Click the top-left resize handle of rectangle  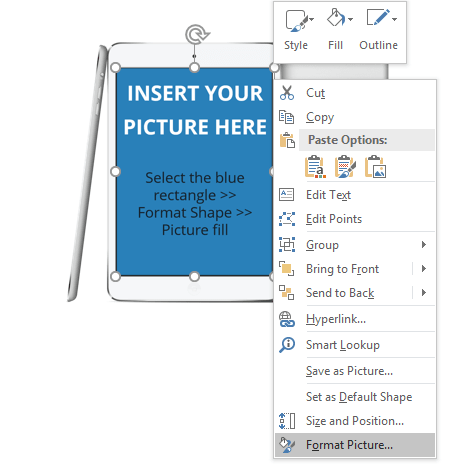click(115, 68)
